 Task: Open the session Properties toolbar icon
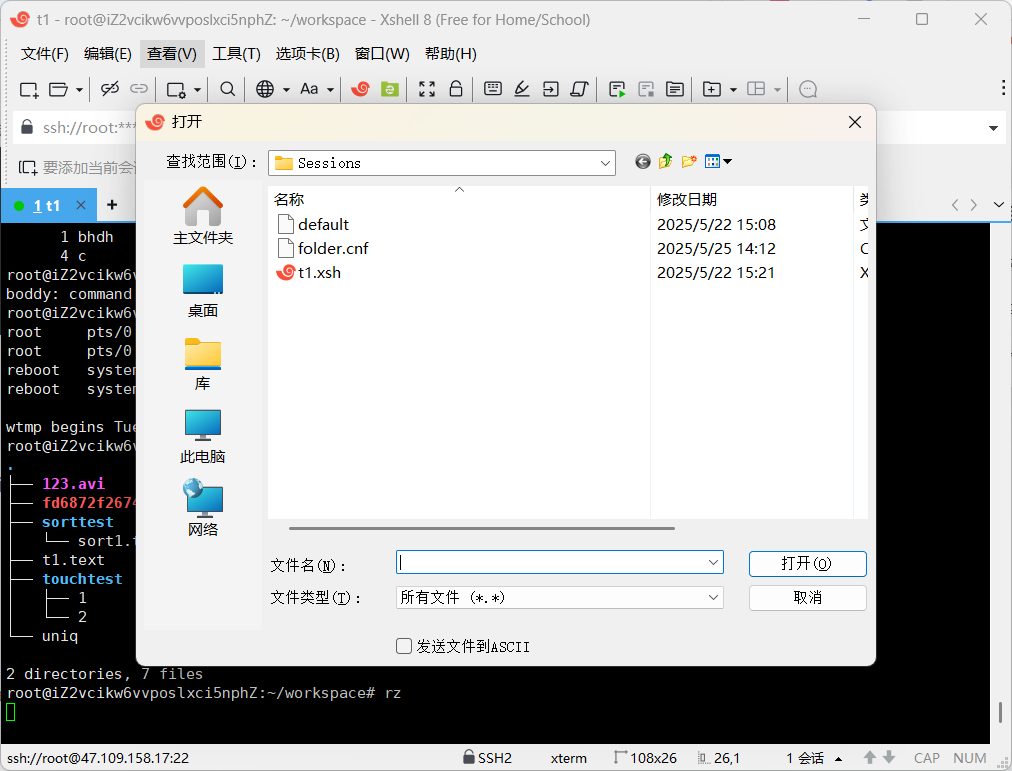pyautogui.click(x=176, y=89)
